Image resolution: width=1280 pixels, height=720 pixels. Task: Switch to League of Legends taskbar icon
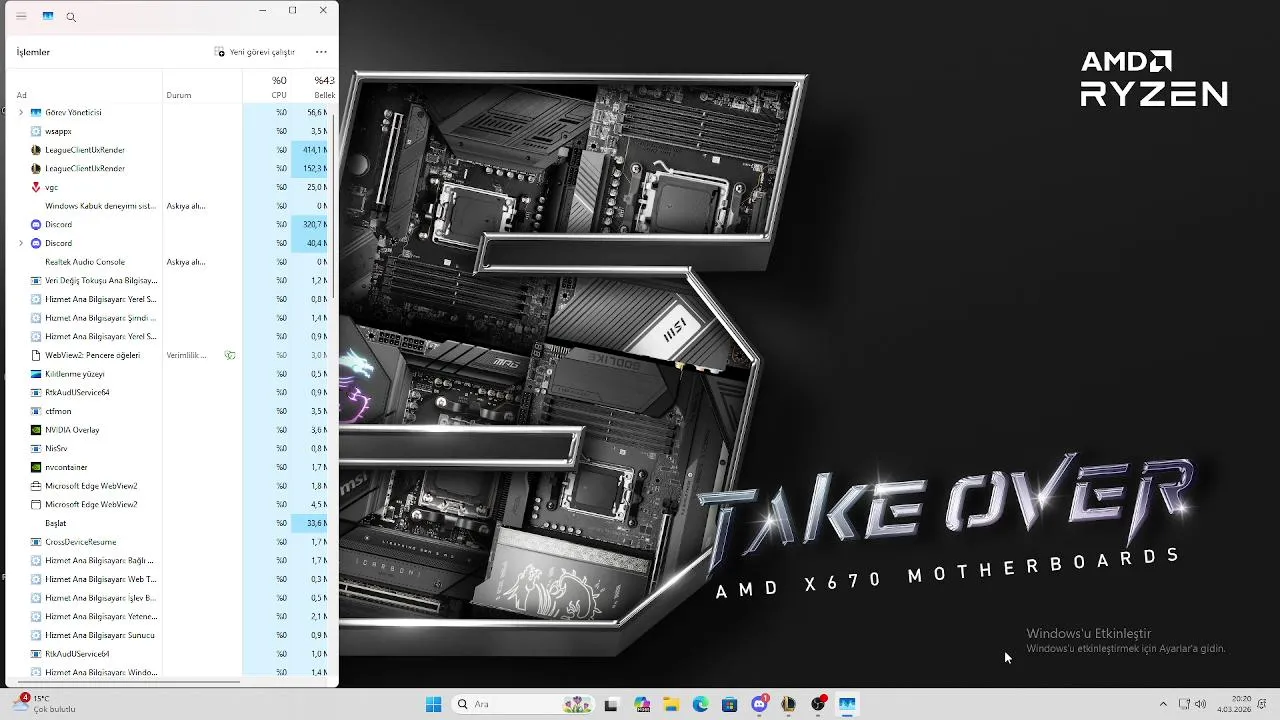[788, 704]
